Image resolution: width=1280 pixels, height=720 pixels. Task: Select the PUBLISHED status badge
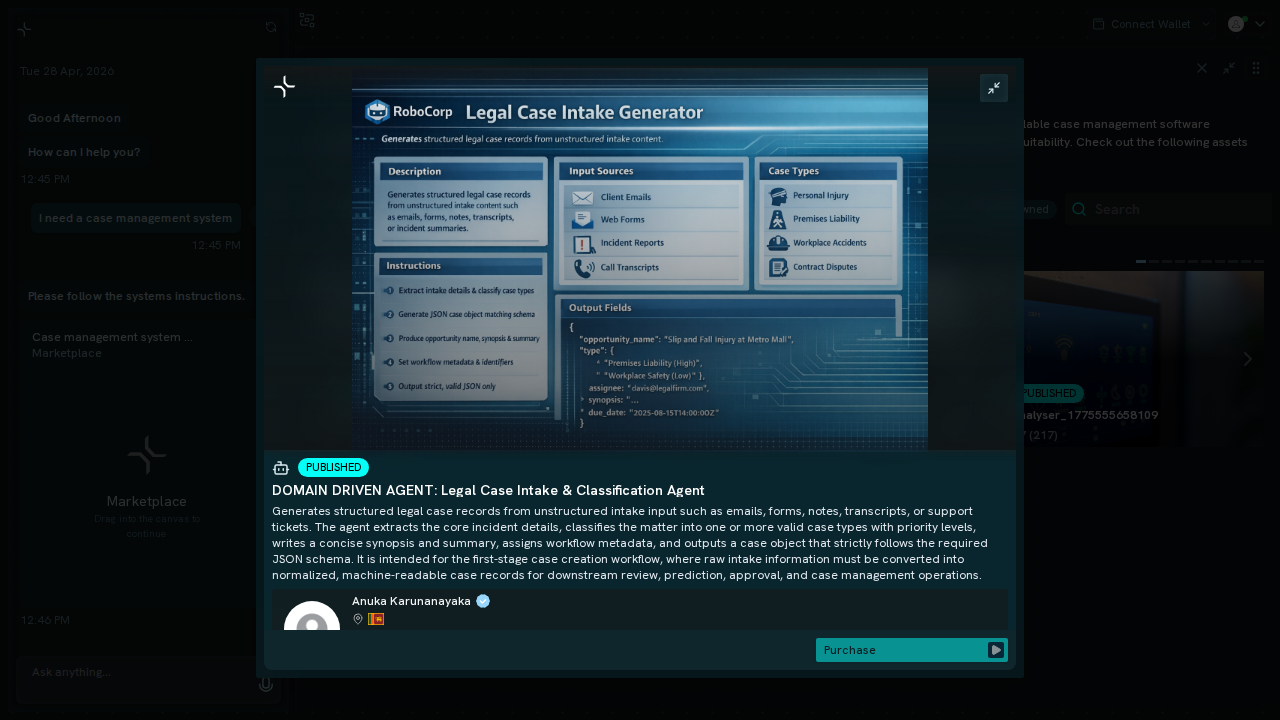[333, 468]
